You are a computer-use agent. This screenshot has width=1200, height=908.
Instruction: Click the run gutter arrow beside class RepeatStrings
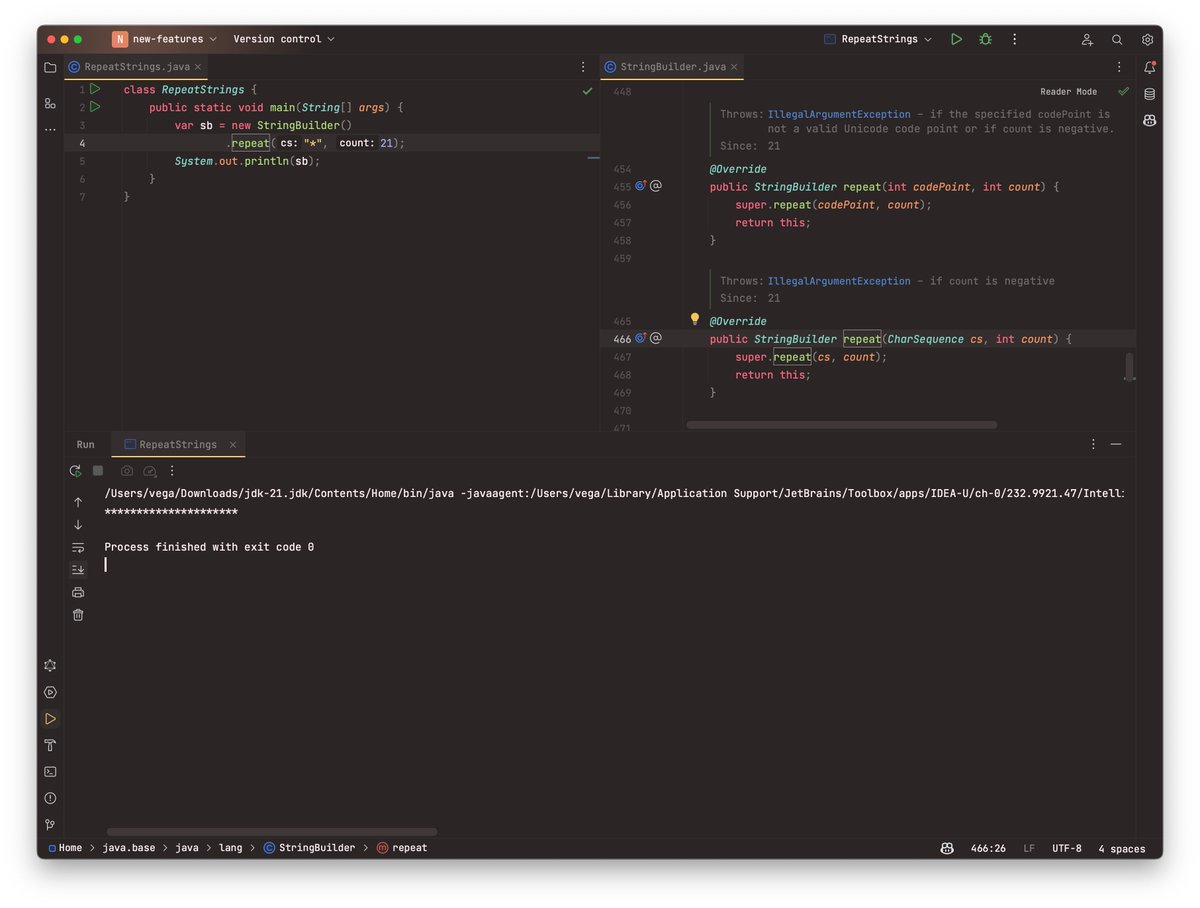pos(96,89)
